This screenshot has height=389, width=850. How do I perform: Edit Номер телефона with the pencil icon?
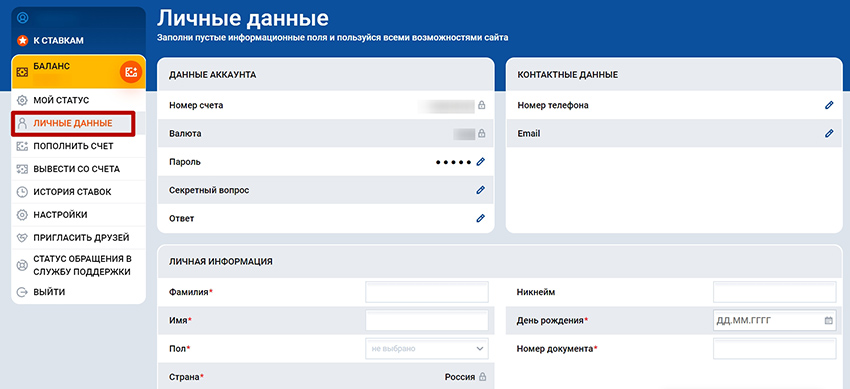pos(829,105)
